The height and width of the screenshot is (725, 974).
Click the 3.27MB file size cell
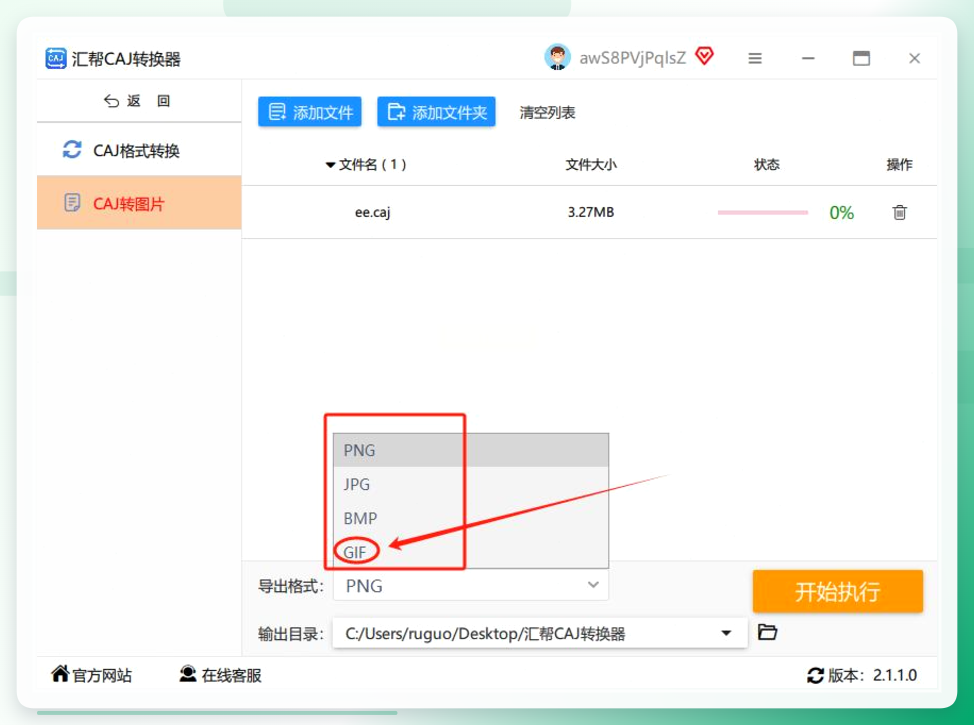tap(591, 212)
